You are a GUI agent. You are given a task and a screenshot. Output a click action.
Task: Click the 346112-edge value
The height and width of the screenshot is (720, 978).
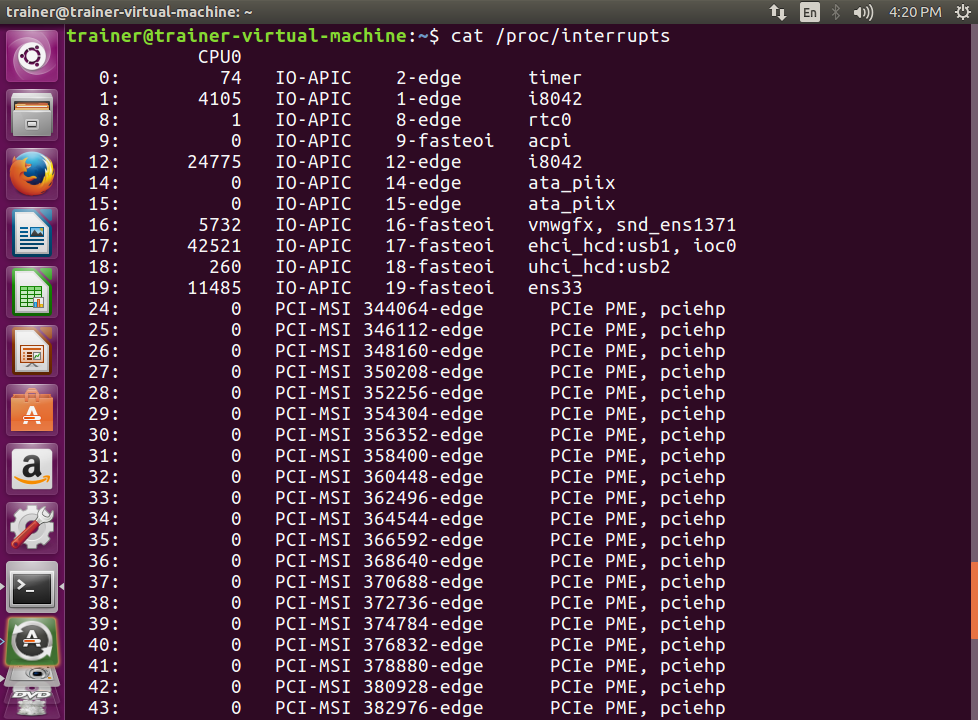[423, 330]
